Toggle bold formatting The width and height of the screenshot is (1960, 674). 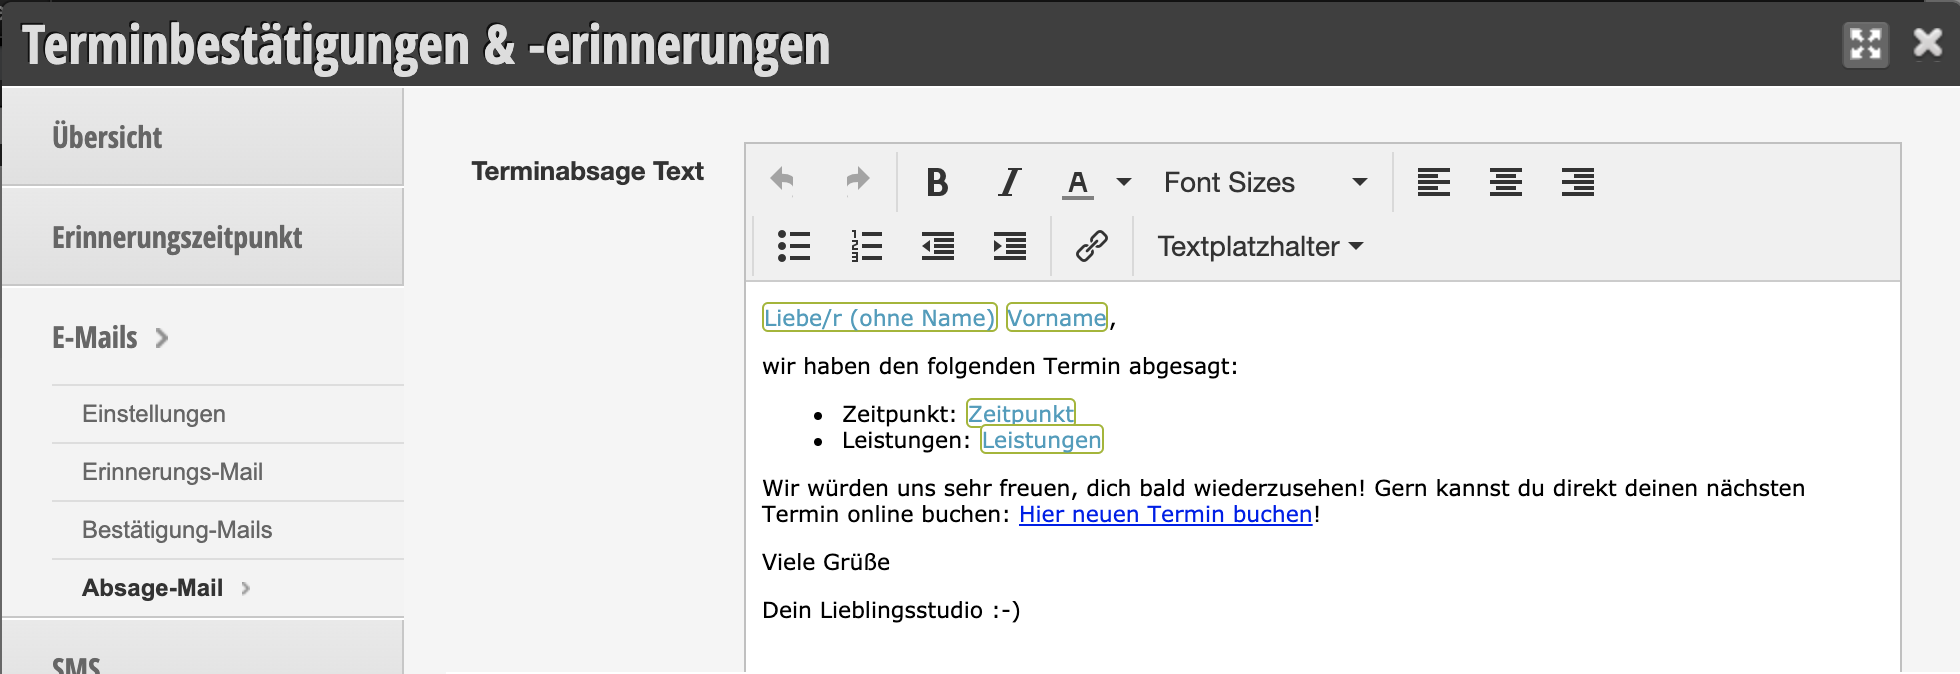(937, 182)
